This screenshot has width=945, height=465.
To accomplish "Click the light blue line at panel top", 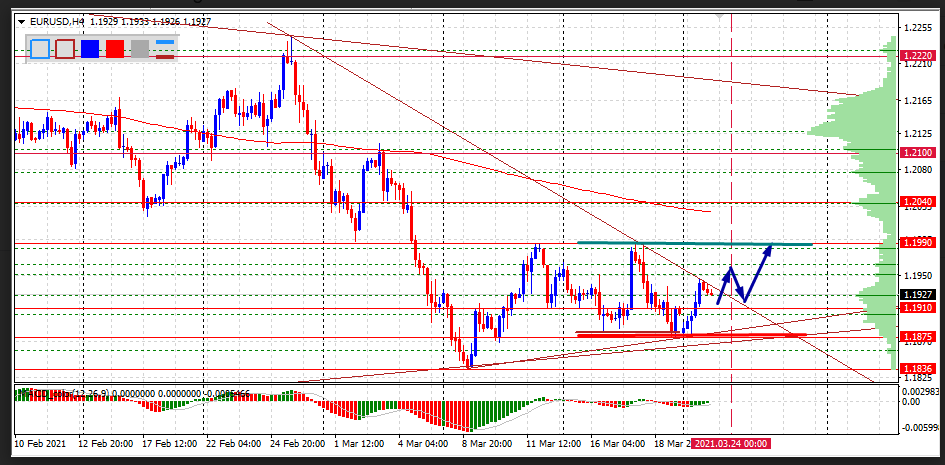I will pyautogui.click(x=164, y=42).
